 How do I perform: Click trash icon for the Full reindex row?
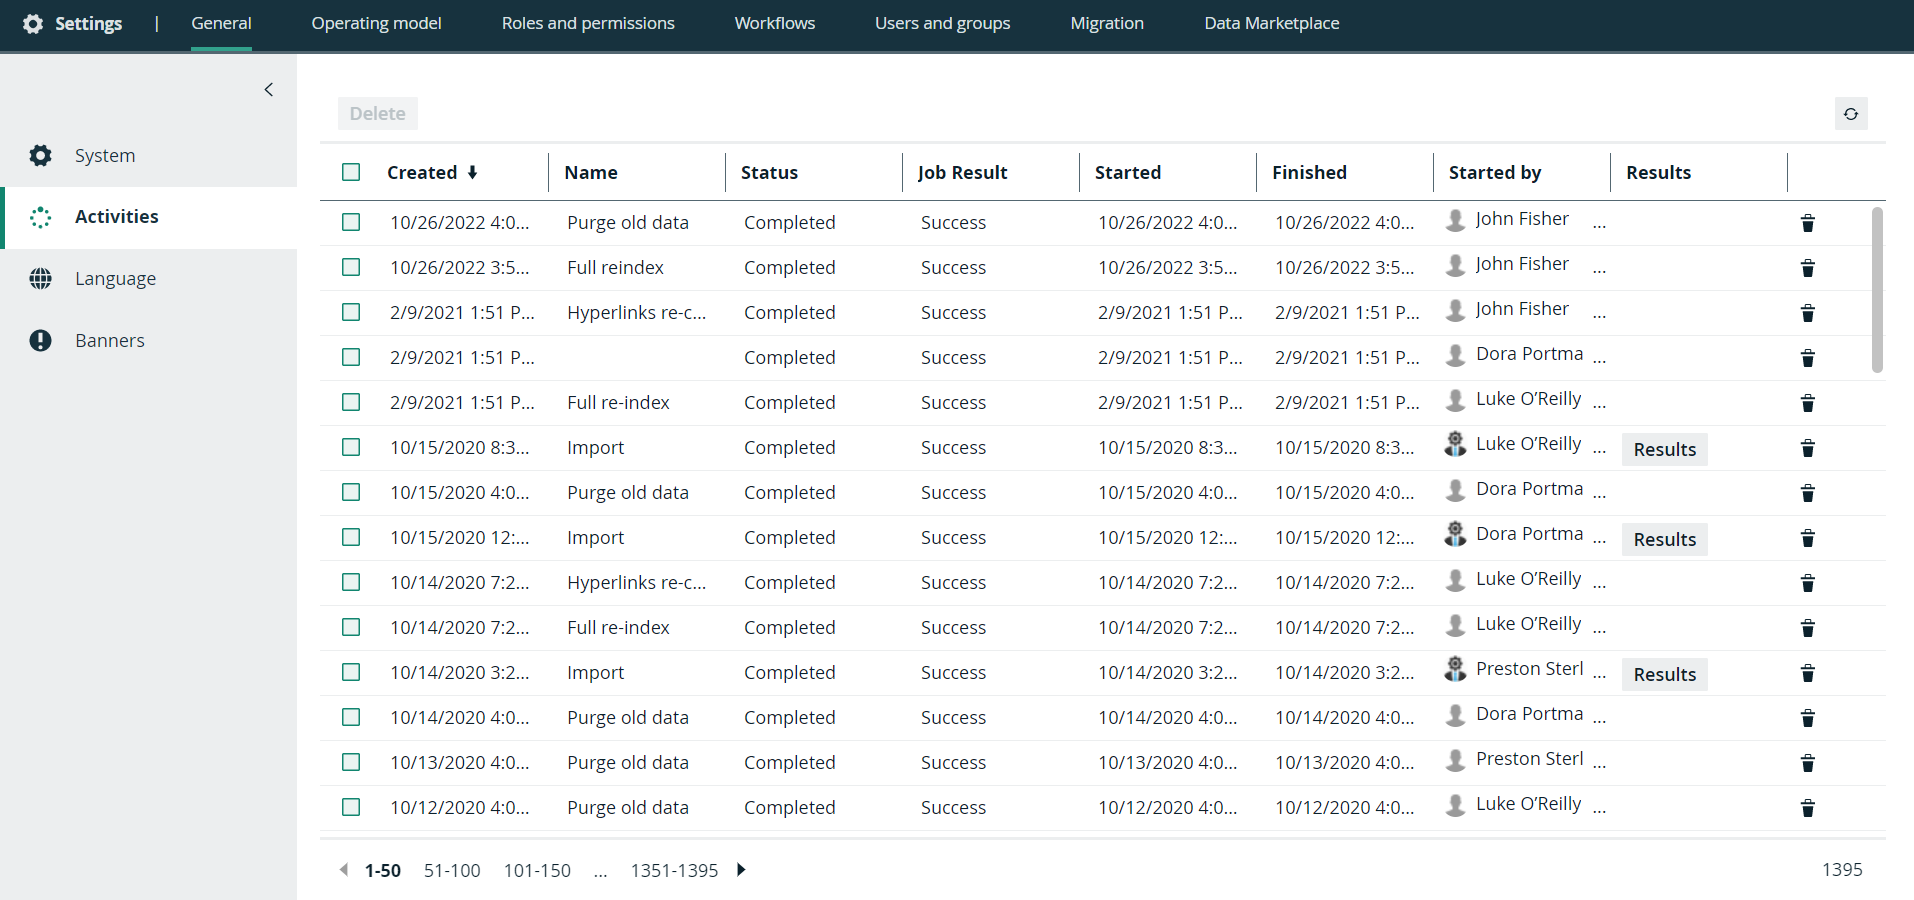tap(1807, 268)
